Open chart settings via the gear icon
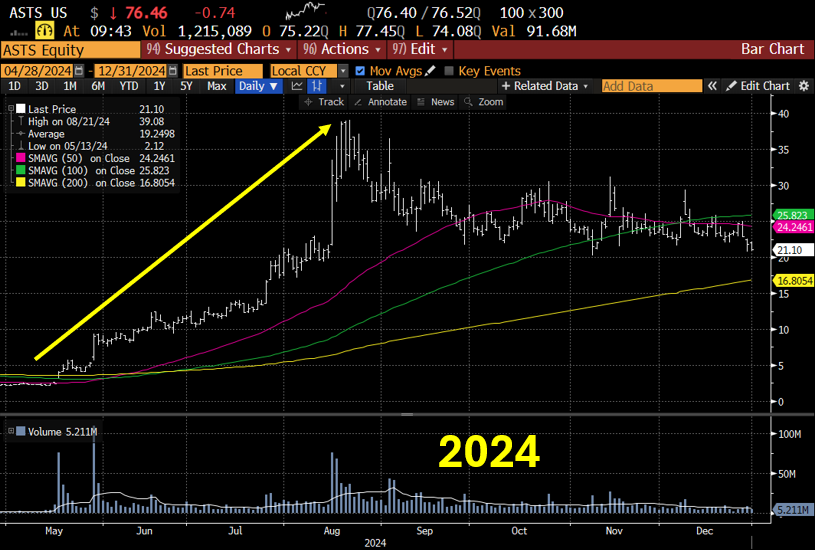This screenshot has height=550, width=815. click(x=804, y=86)
